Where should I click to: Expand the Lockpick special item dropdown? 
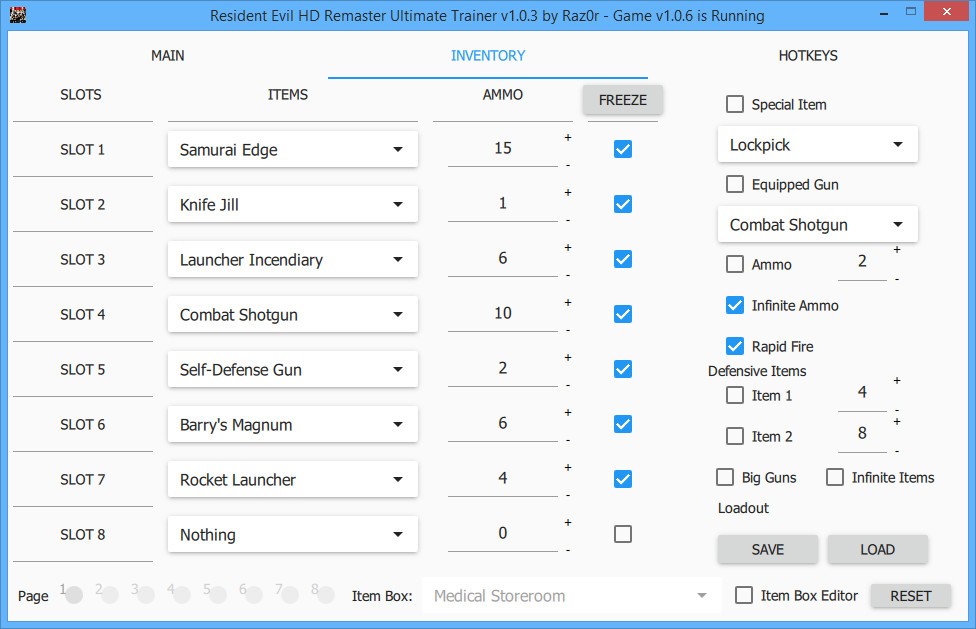coord(817,145)
